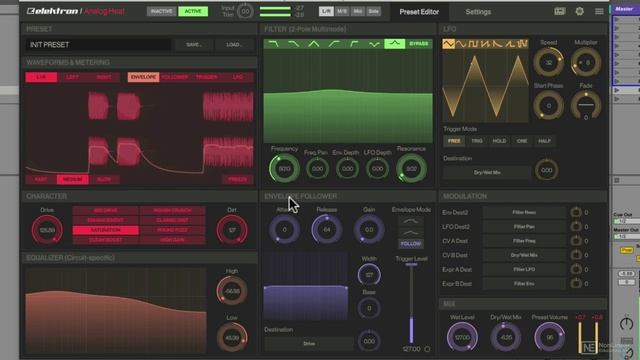Image resolution: width=640 pixels, height=360 pixels.
Task: Open CV A Dest dropdown showing Filter Freq
Action: pos(524,241)
